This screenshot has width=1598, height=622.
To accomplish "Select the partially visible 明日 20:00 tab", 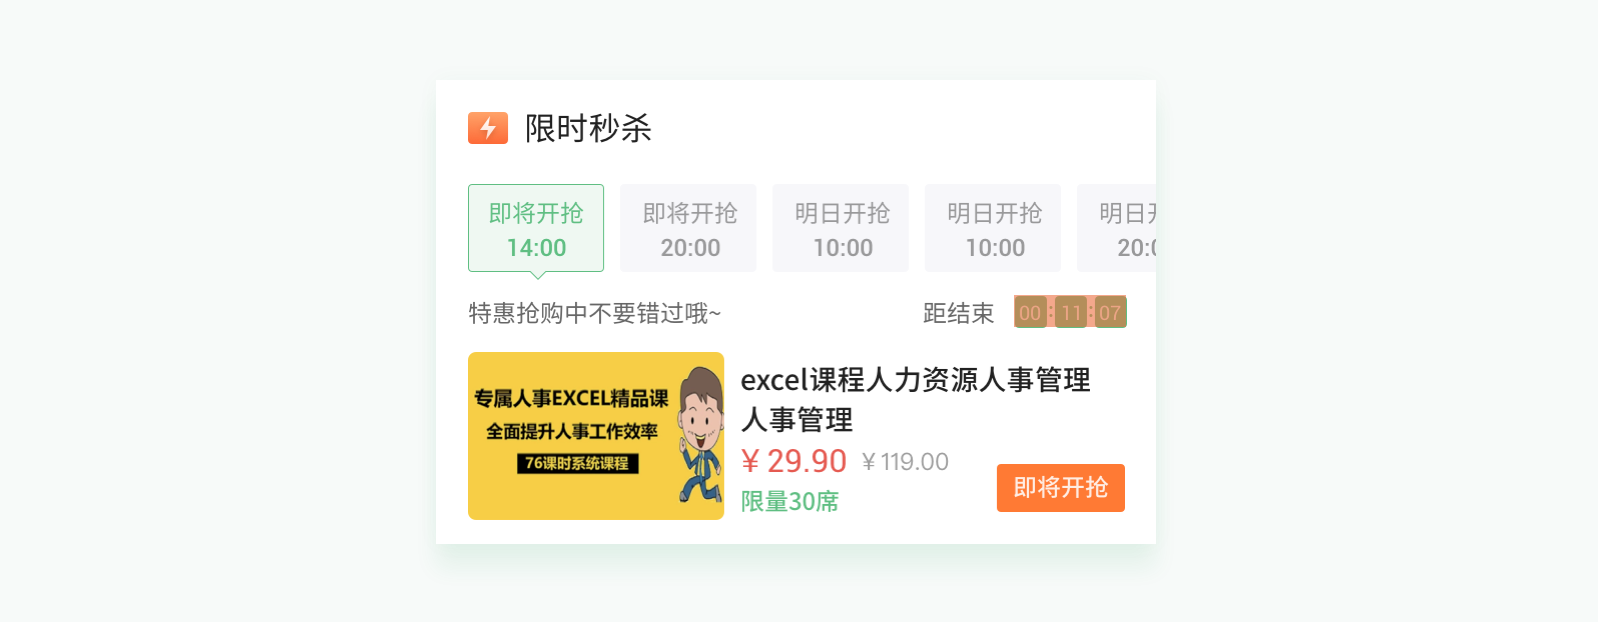I will [1117, 228].
